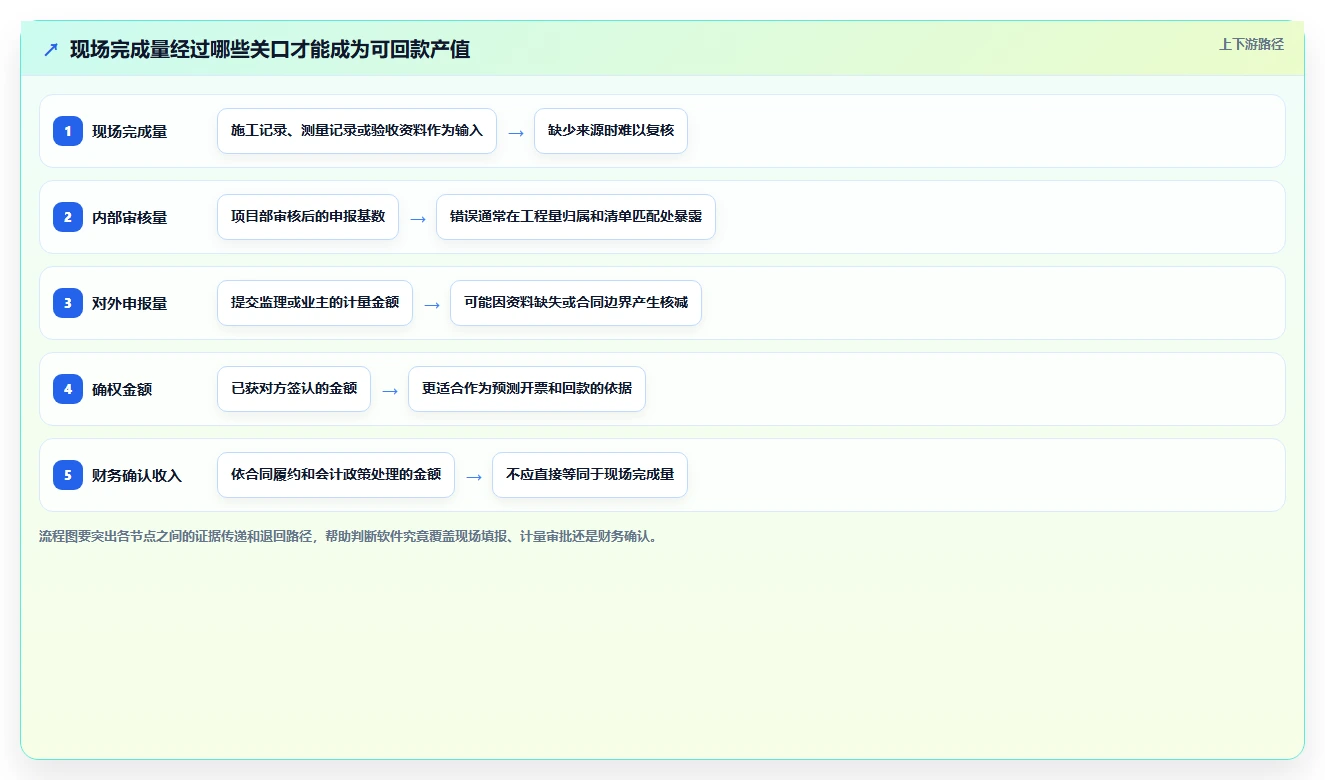The image size is (1325, 780).
Task: Click the 更适合作为预测开票和回款的依据 box
Action: pos(527,389)
